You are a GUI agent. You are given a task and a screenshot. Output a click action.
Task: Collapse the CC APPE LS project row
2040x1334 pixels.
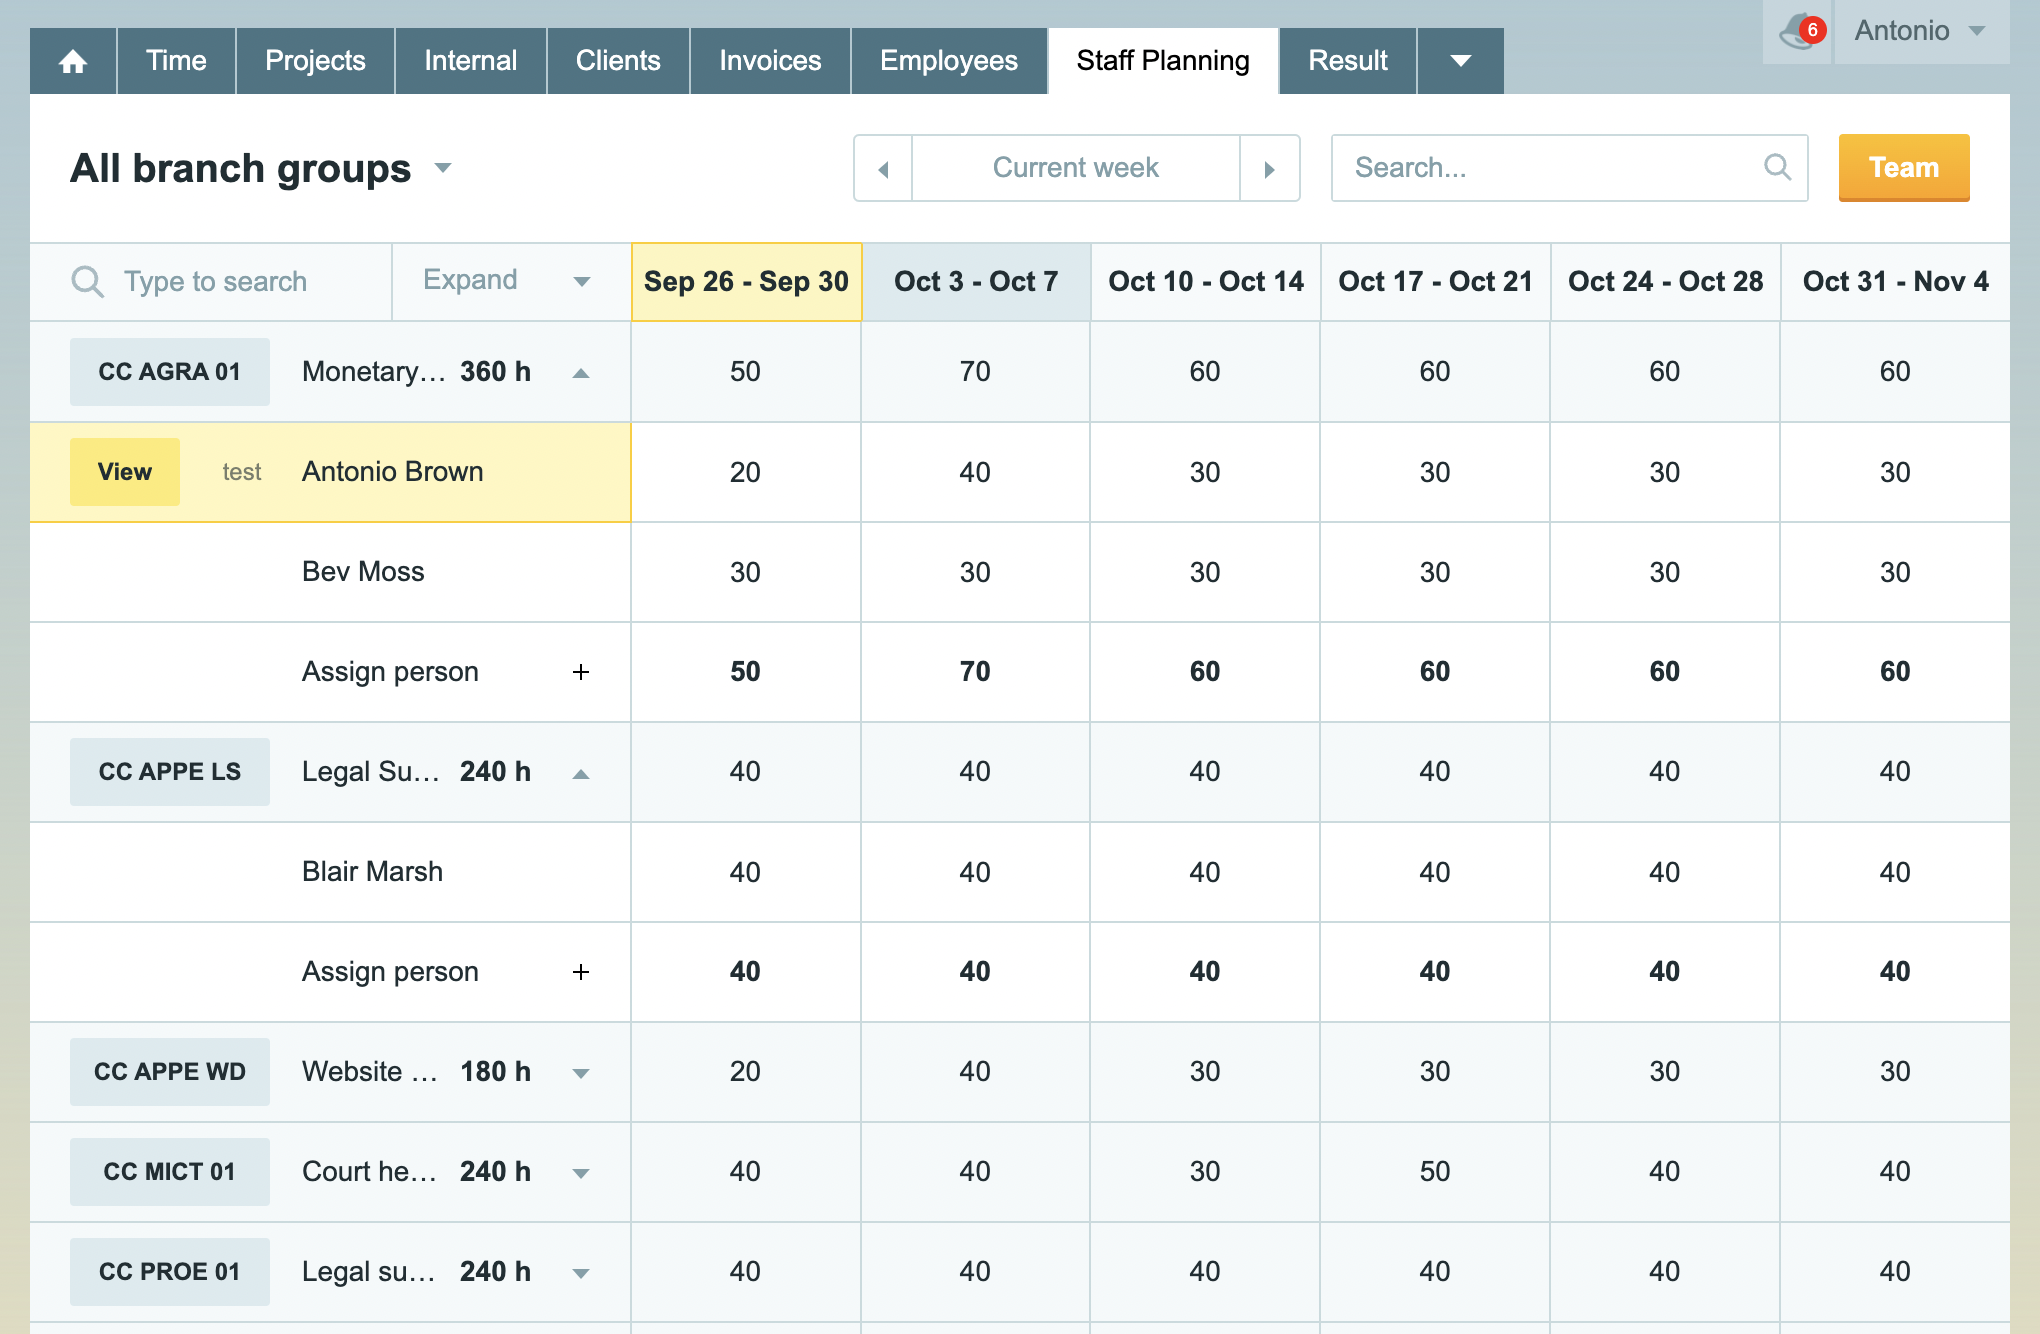point(581,773)
